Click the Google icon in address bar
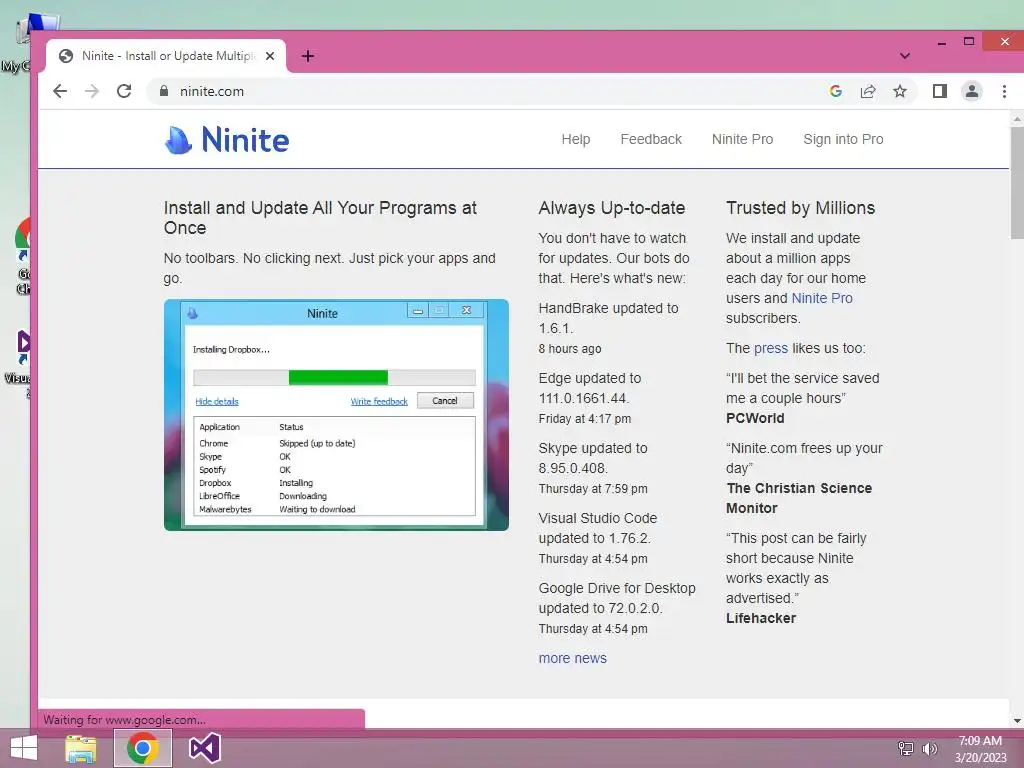 tap(836, 91)
